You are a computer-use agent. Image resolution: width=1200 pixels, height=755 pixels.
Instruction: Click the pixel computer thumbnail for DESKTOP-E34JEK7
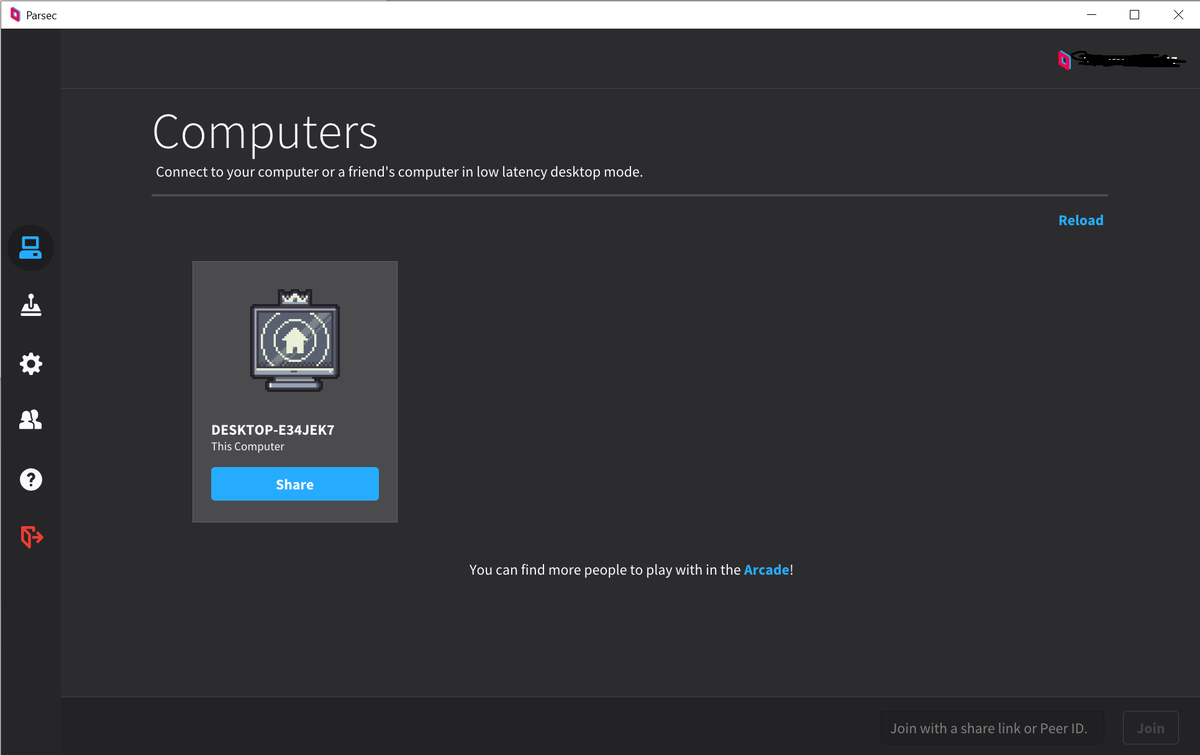pos(295,340)
